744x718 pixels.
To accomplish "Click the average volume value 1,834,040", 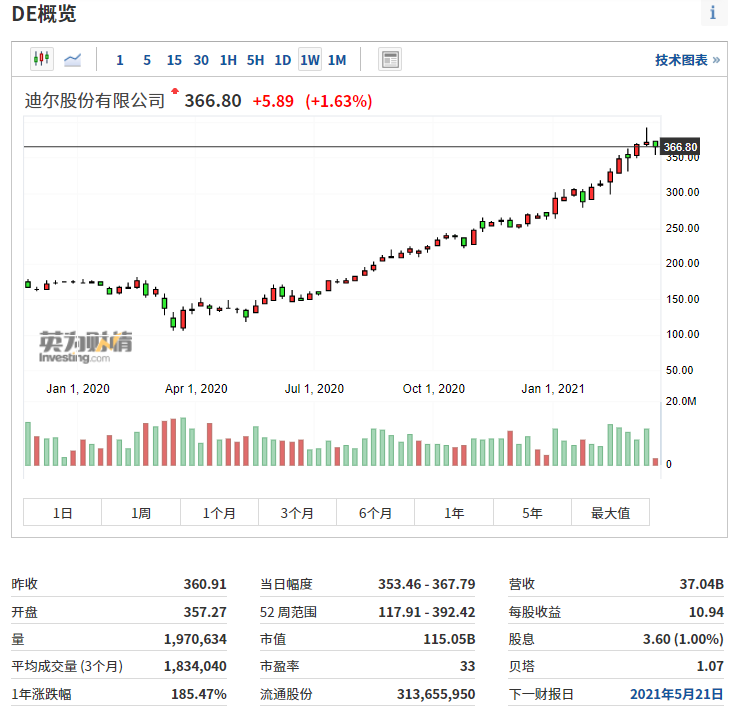I will pos(195,666).
